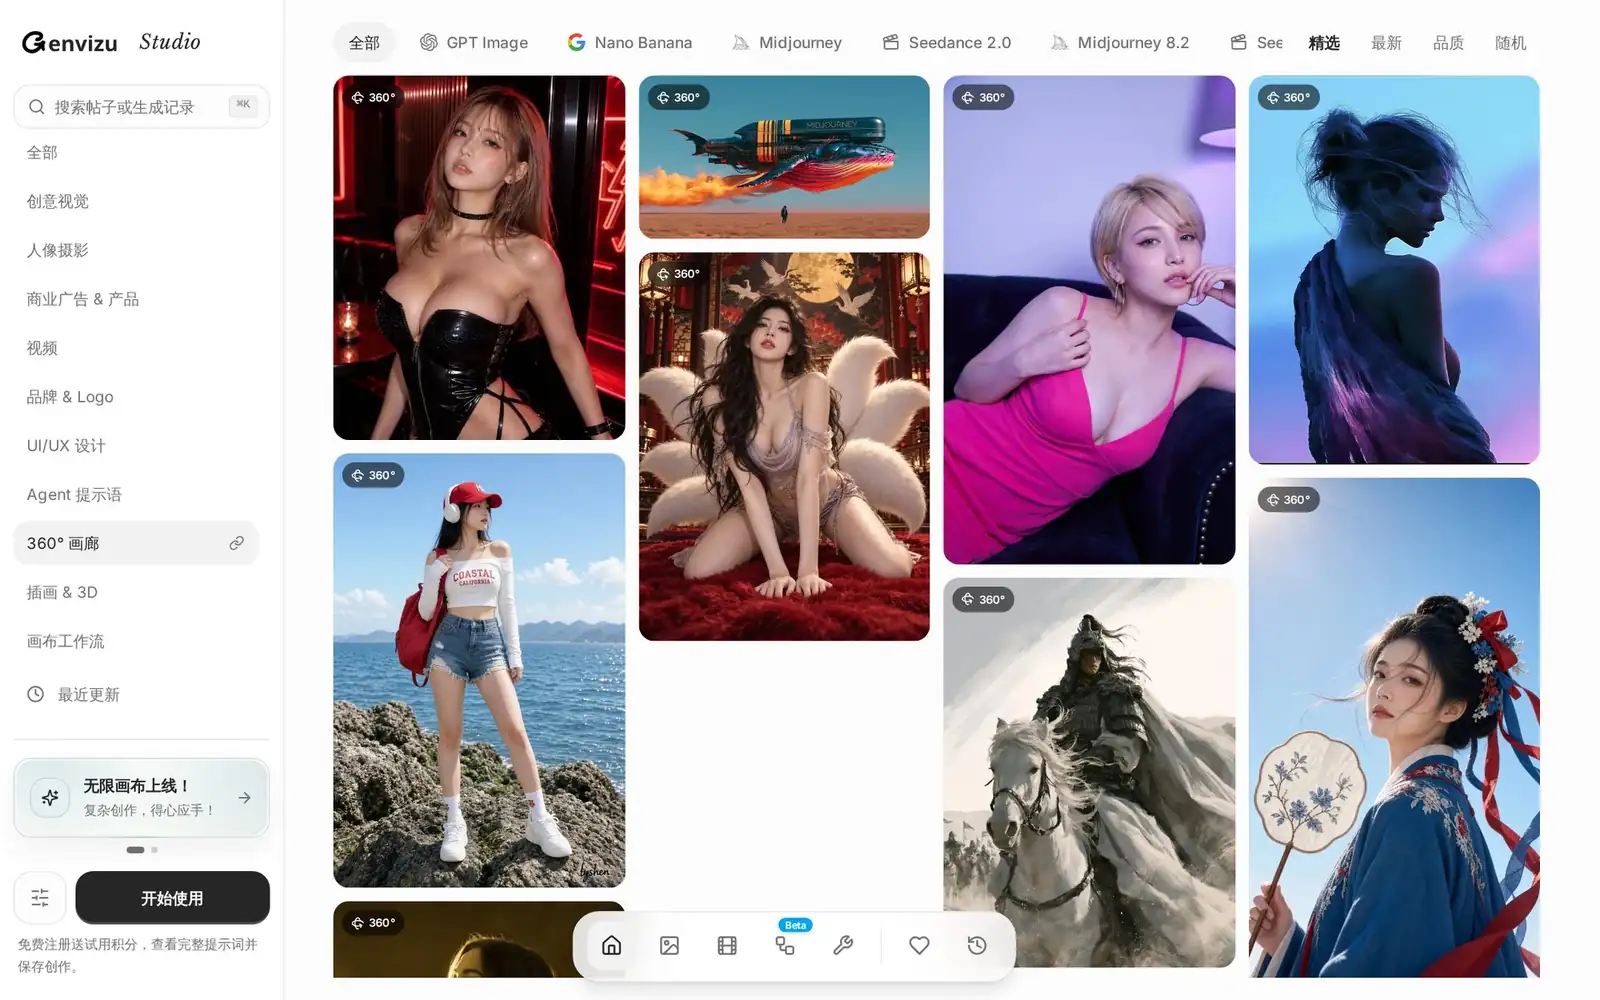Viewport: 1600px width, 1000px height.
Task: Open the image generation icon in dock
Action: 670,945
